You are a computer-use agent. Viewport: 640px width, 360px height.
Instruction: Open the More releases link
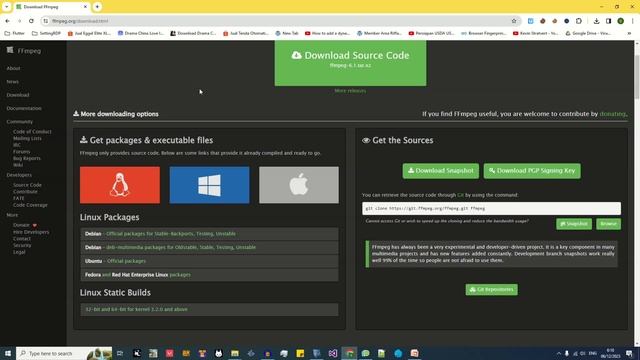tap(350, 91)
